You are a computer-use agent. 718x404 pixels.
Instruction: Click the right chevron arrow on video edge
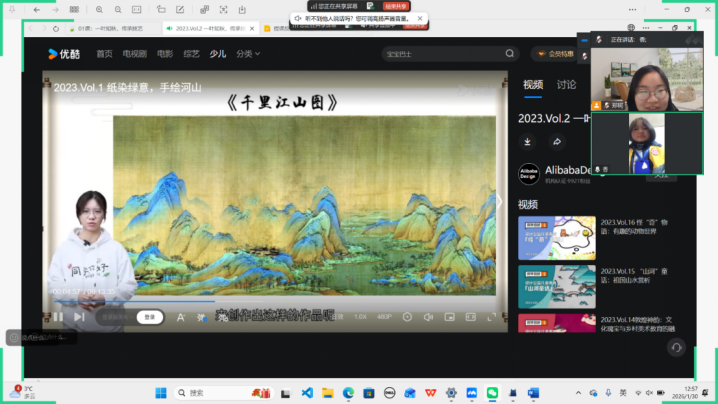pyautogui.click(x=499, y=202)
